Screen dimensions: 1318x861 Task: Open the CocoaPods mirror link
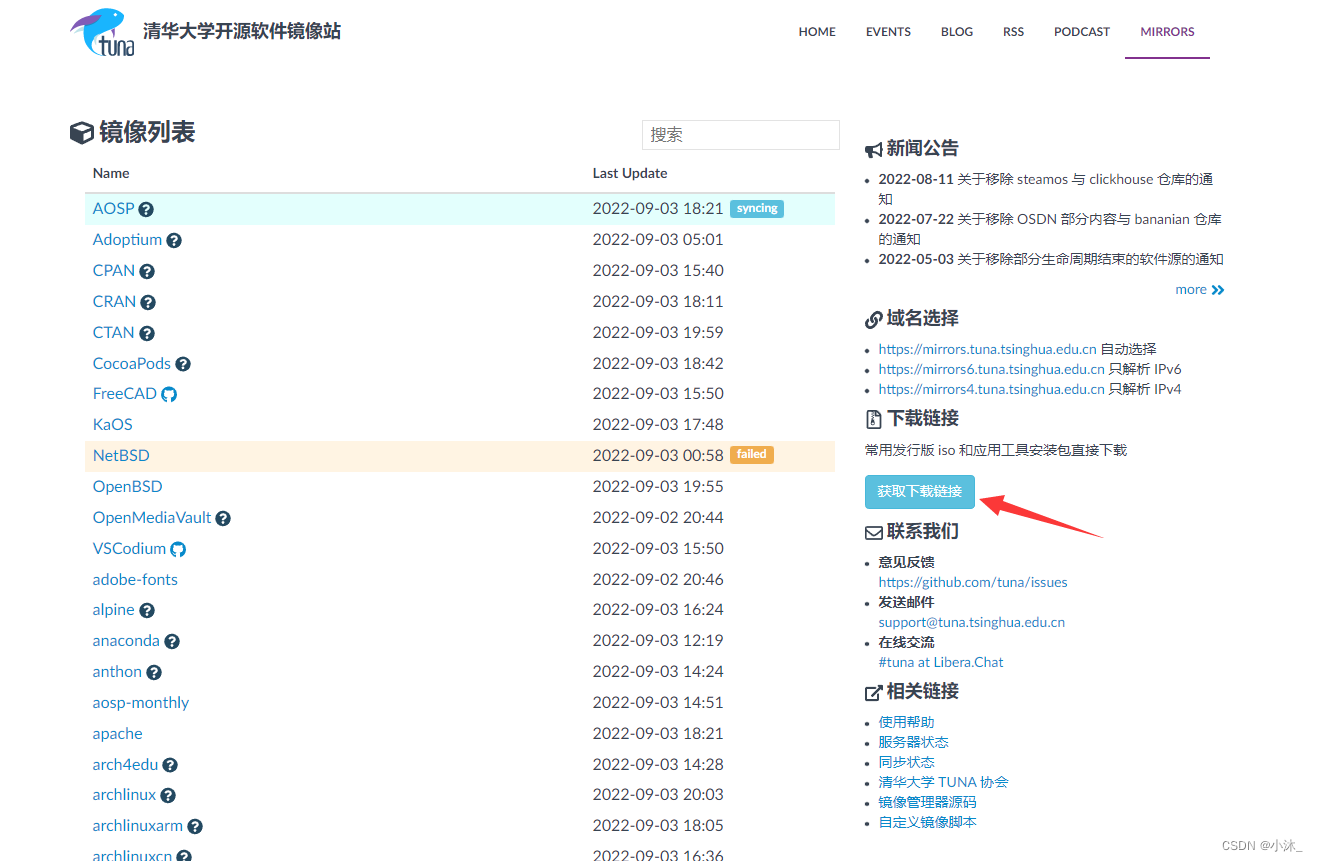132,364
